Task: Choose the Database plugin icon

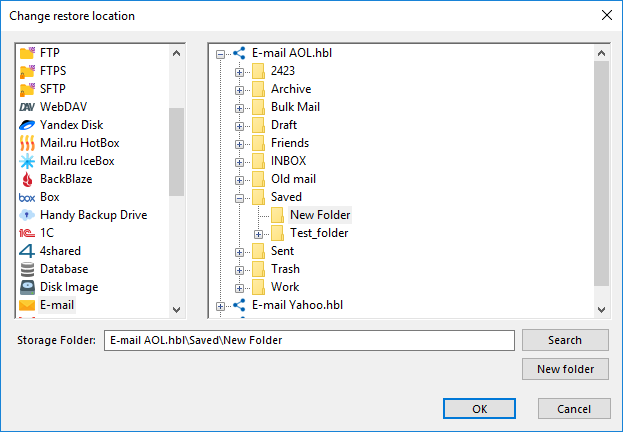Action: click(x=27, y=269)
